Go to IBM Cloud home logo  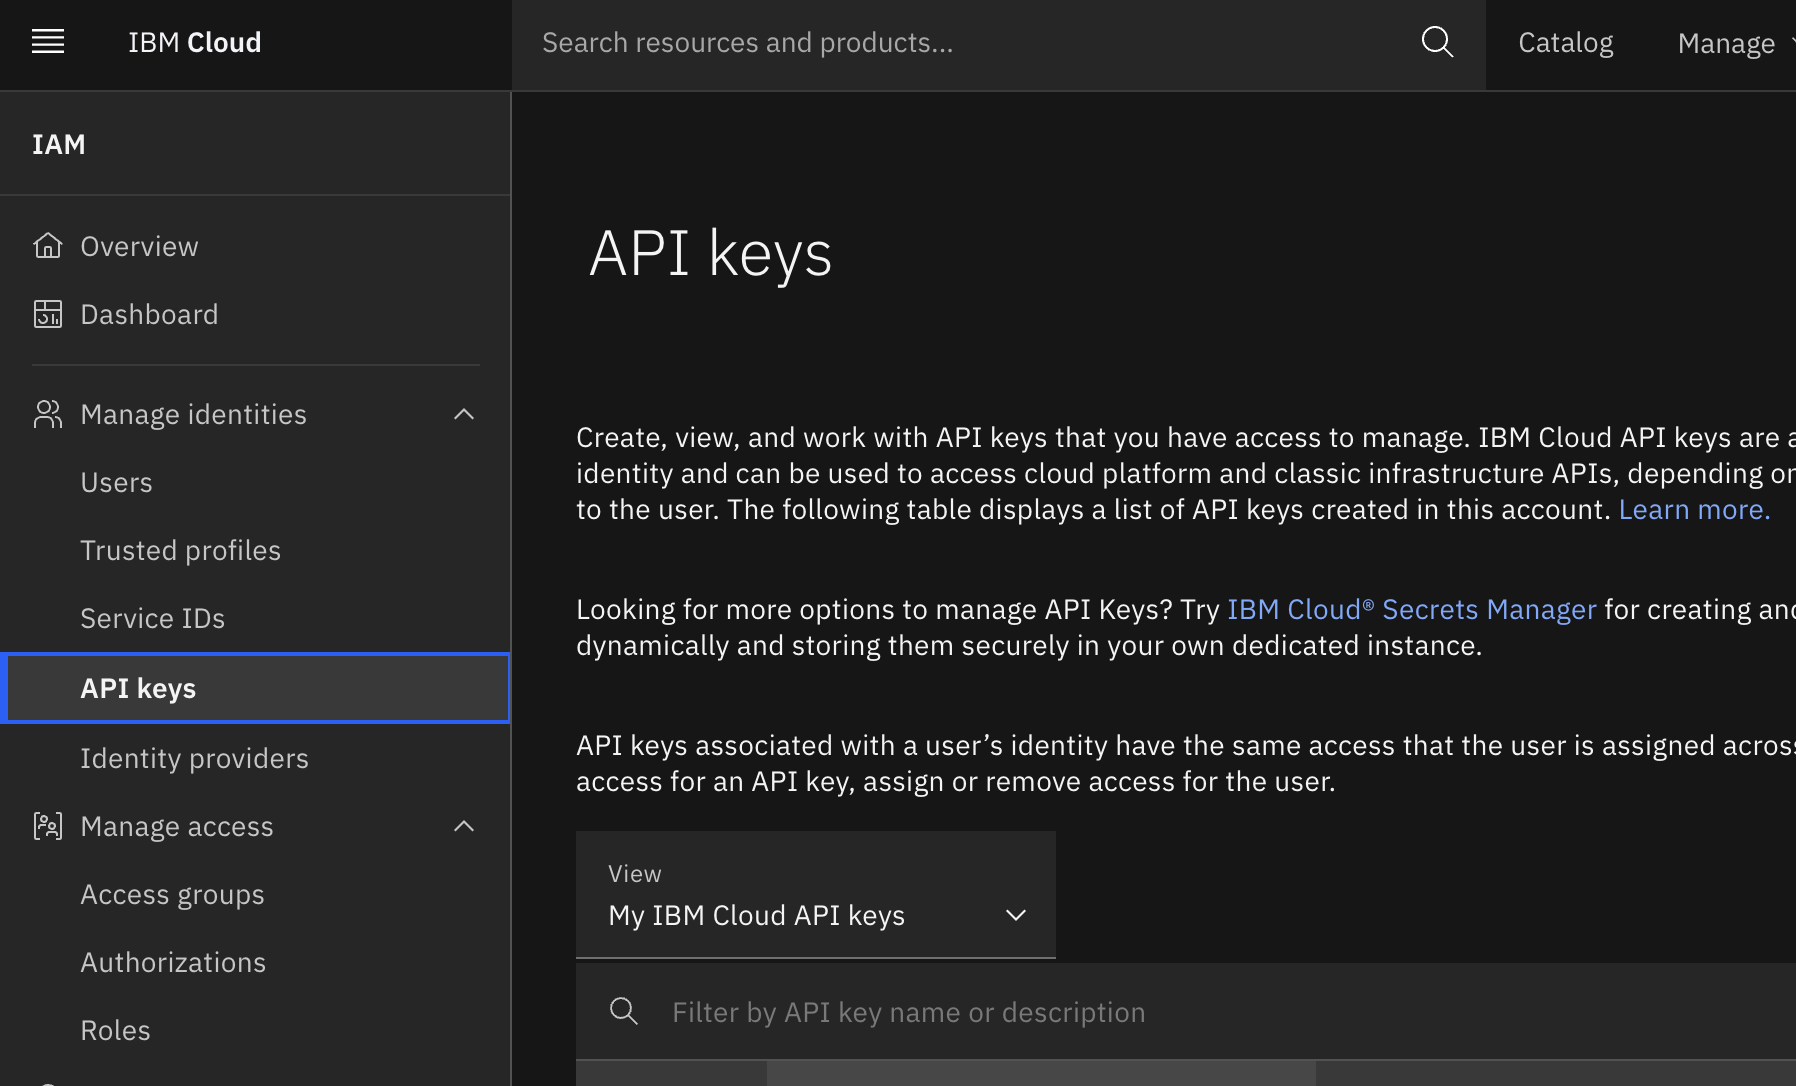click(195, 42)
